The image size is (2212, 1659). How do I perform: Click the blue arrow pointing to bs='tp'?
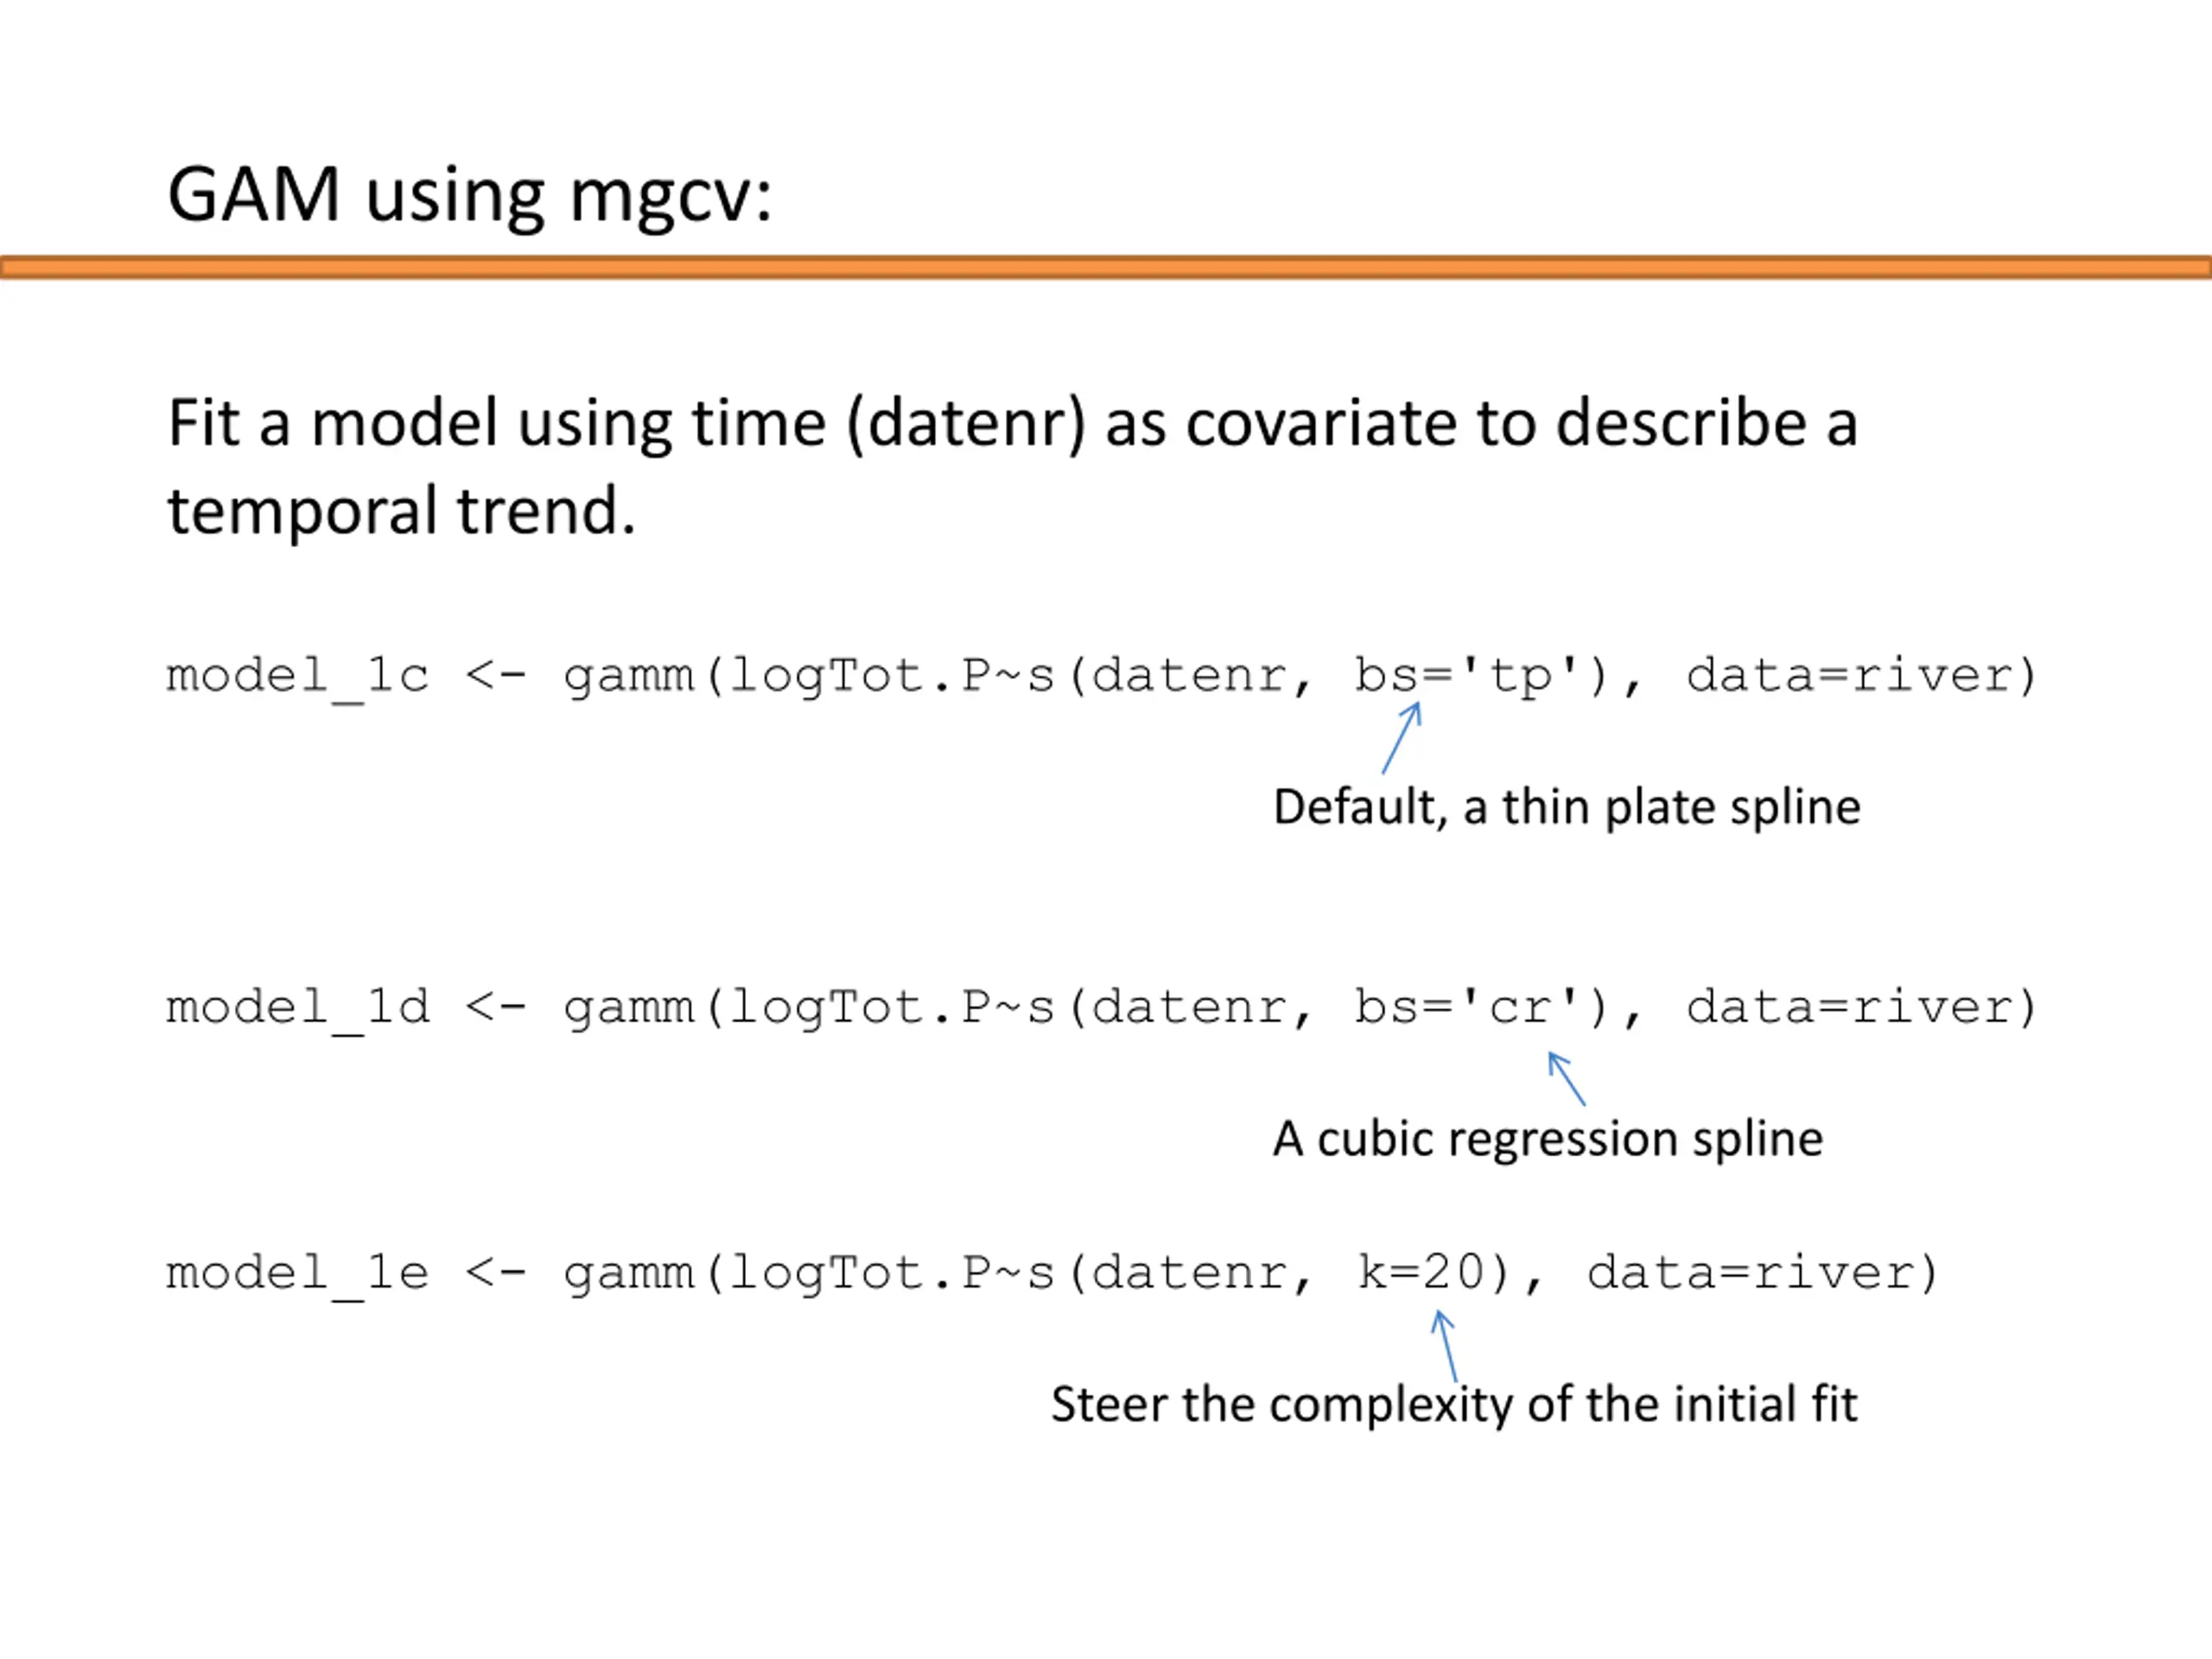[x=1401, y=738]
